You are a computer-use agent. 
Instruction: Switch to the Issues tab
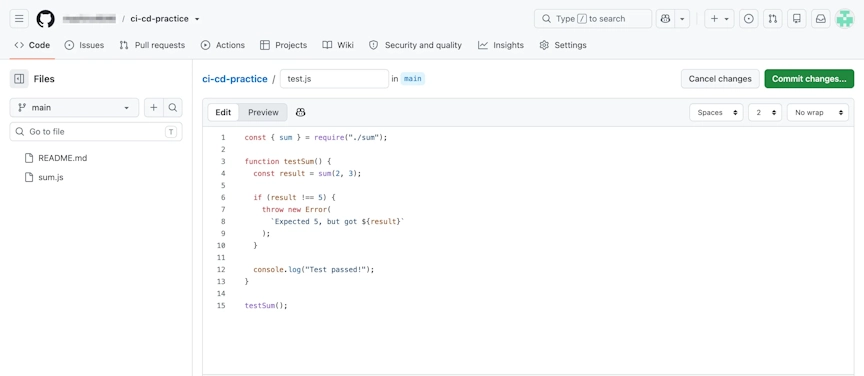pyautogui.click(x=84, y=45)
